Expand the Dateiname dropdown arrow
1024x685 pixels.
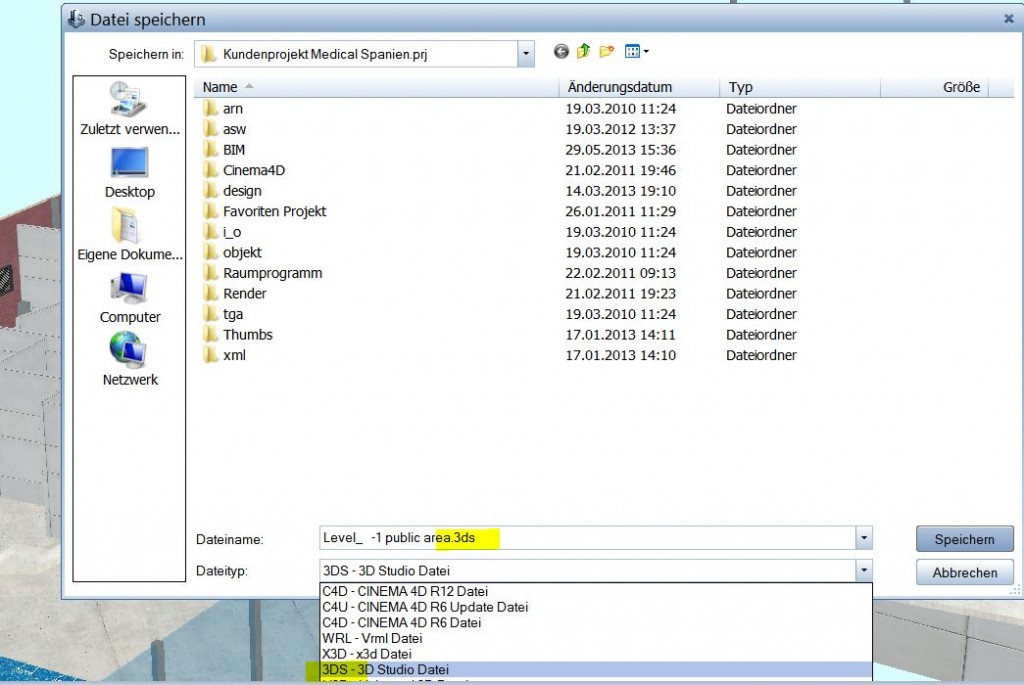tap(863, 539)
